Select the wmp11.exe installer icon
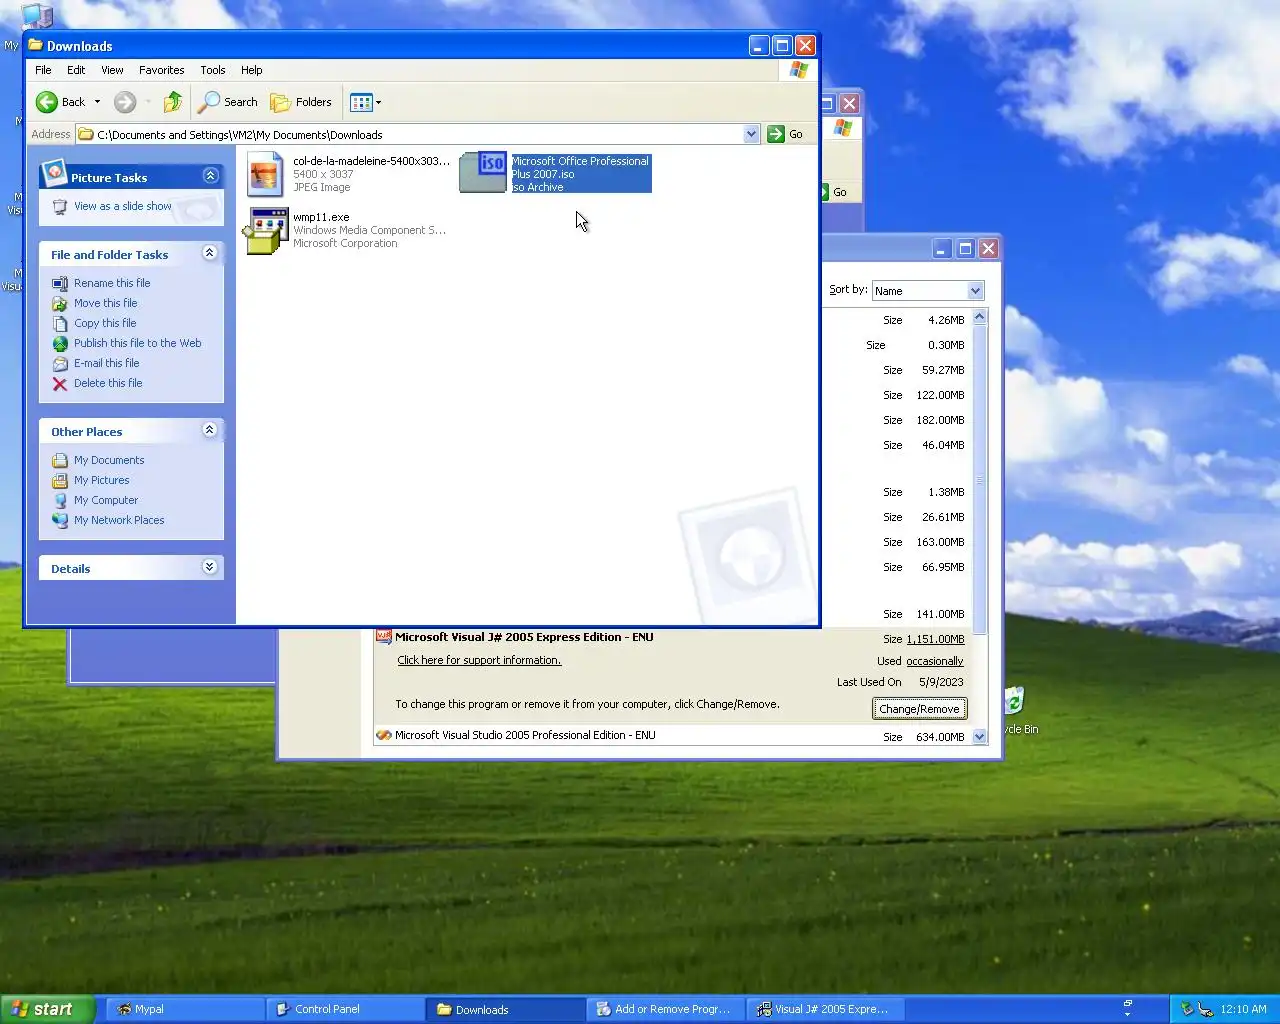Screen dimensions: 1280x1024 click(x=266, y=231)
